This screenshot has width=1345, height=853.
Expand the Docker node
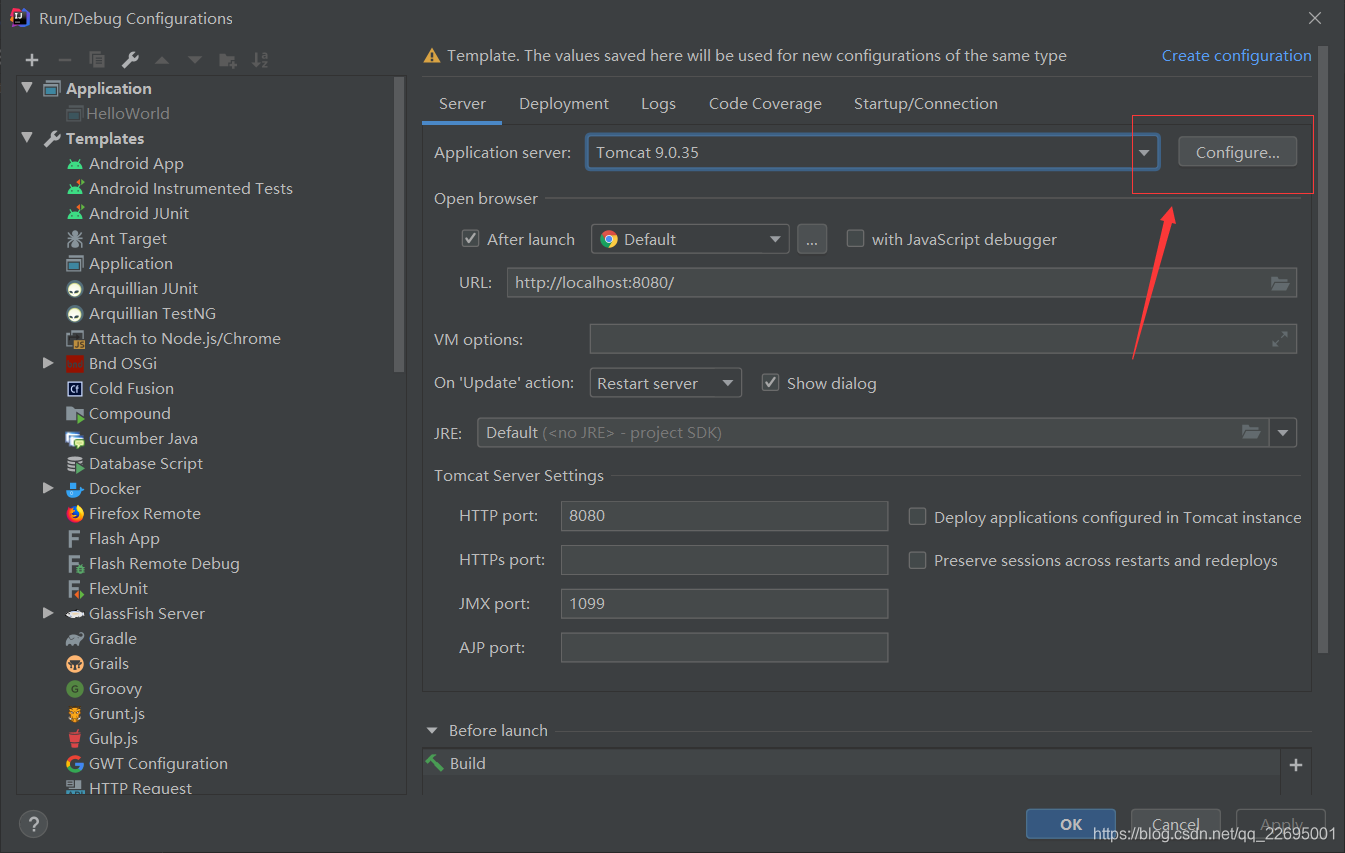[48, 488]
